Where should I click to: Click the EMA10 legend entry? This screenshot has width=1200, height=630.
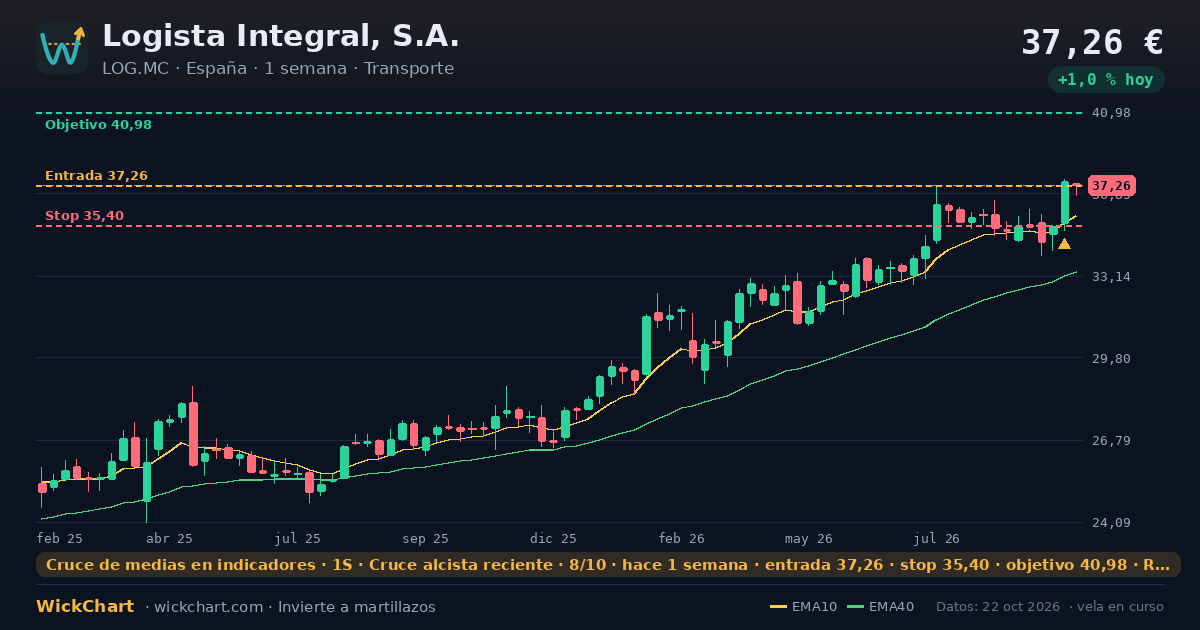(x=803, y=607)
